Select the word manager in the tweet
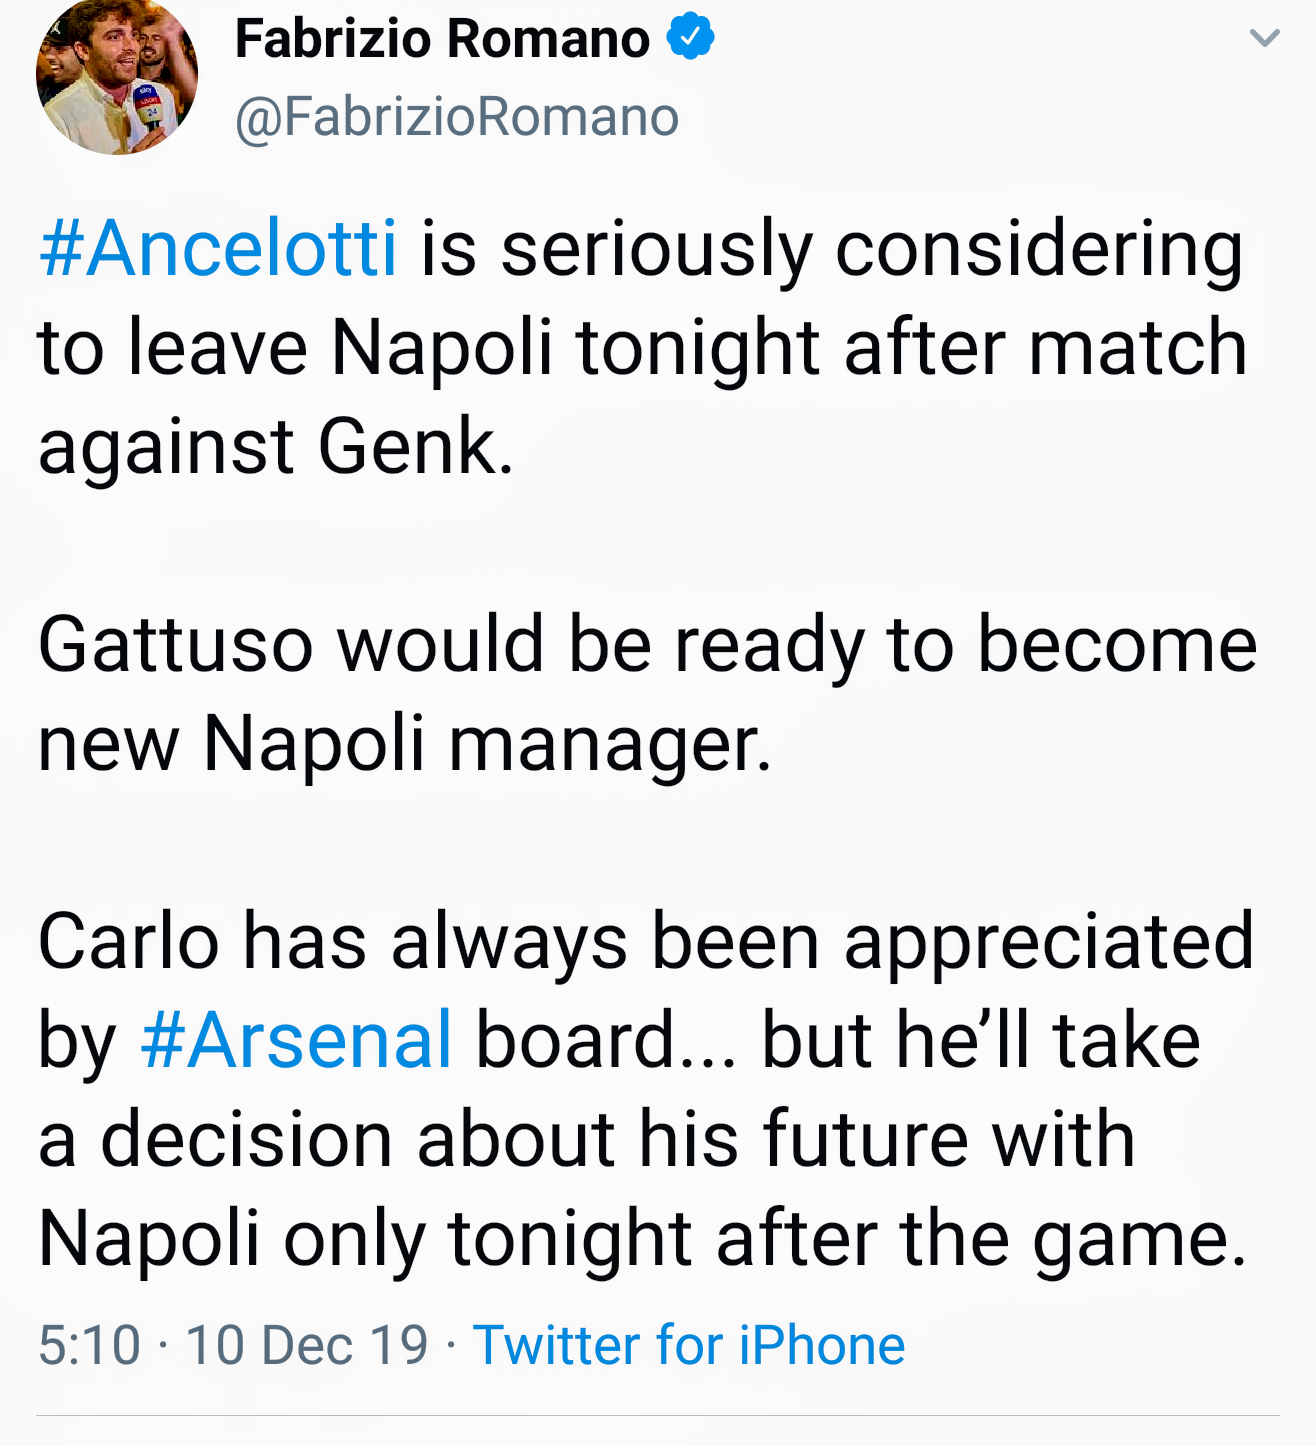Screen dimensions: 1316x1446 pos(609,744)
